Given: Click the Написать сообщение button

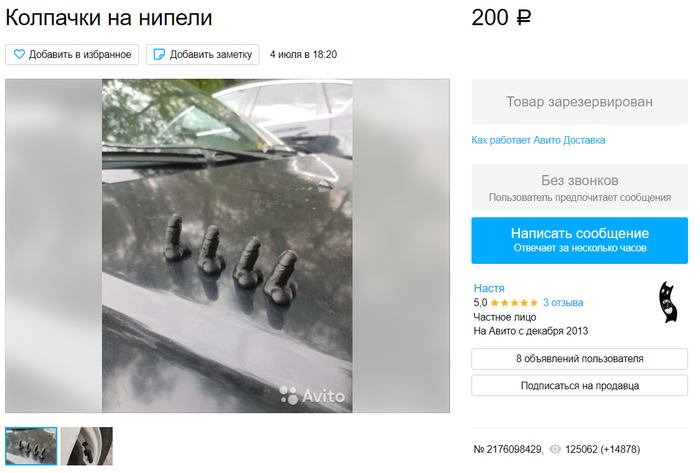Looking at the screenshot, I should (x=579, y=241).
